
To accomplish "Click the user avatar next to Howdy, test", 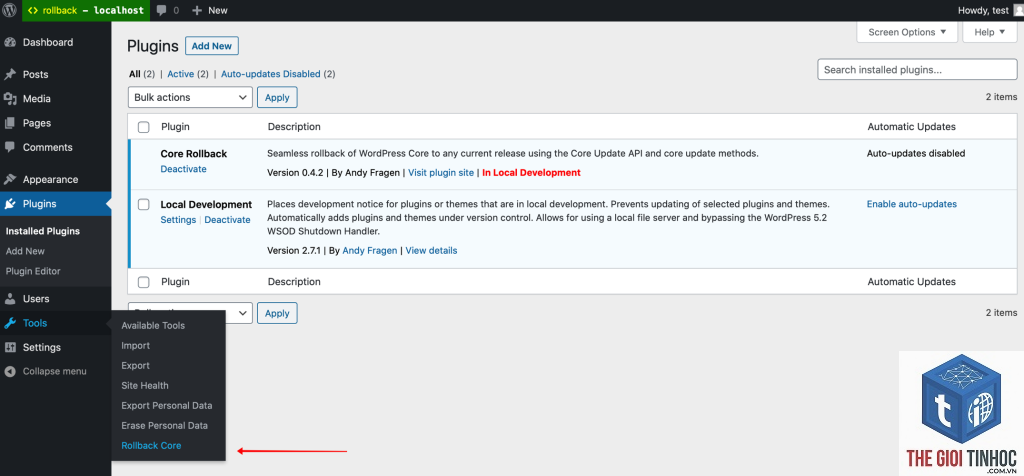I will pos(1017,10).
